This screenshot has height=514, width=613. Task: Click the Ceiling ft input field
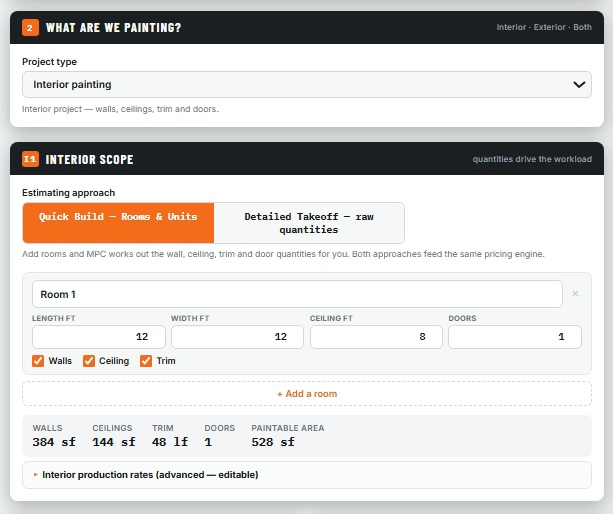coord(376,337)
